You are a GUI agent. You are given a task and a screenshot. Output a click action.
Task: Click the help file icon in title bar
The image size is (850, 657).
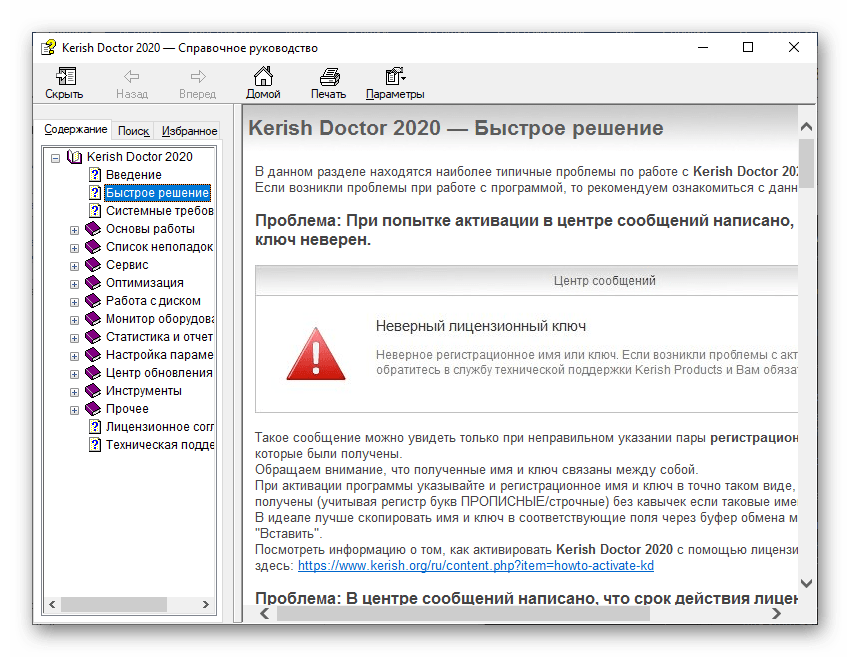coord(48,48)
